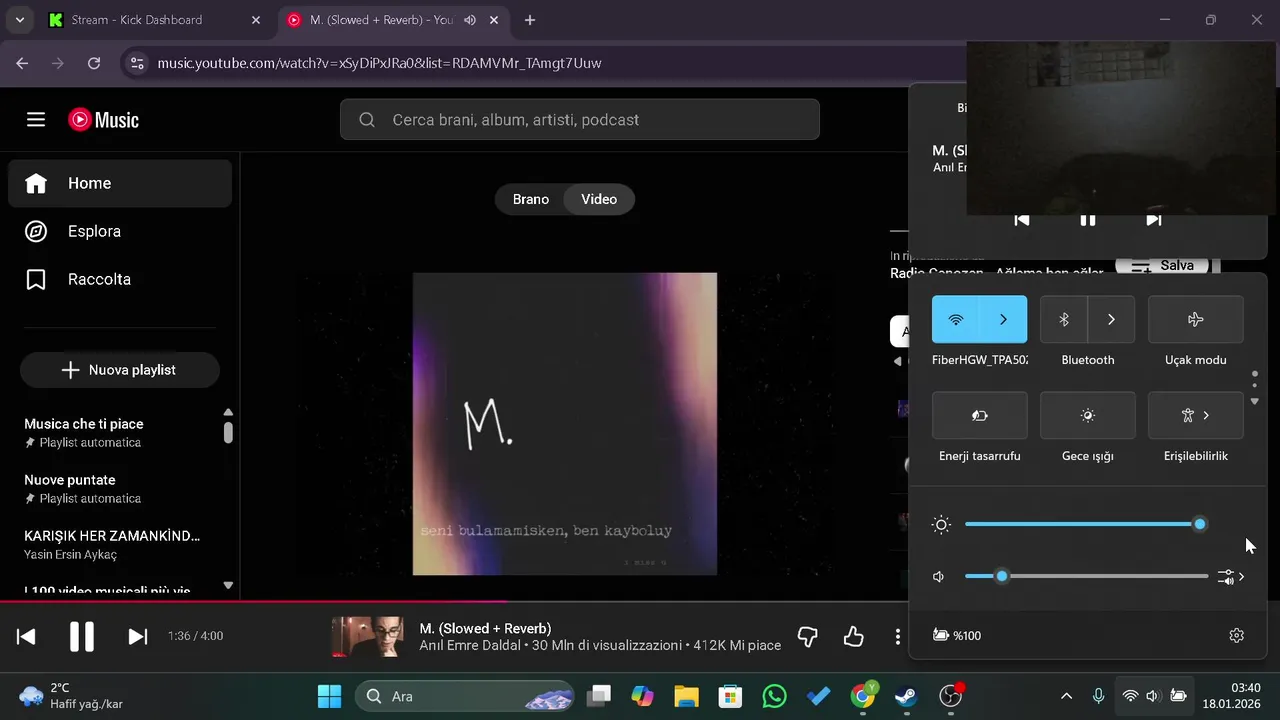Open a new browser tab
Screen dimensions: 1280x720
530,20
